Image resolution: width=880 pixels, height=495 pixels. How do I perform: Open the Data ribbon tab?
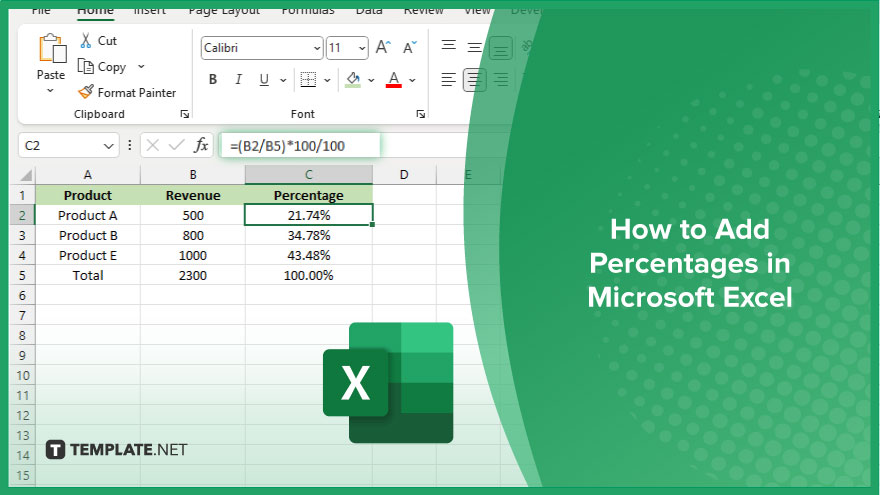click(x=369, y=10)
